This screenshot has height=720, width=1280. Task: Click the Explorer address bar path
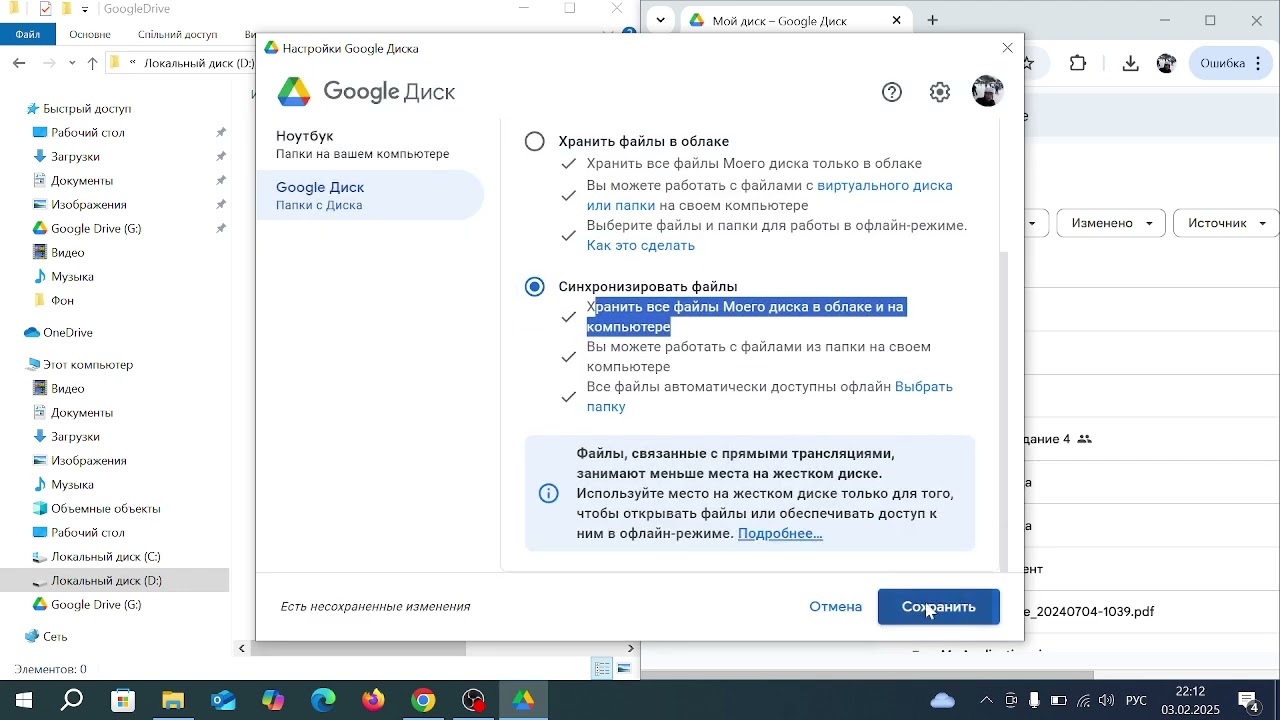coord(180,63)
